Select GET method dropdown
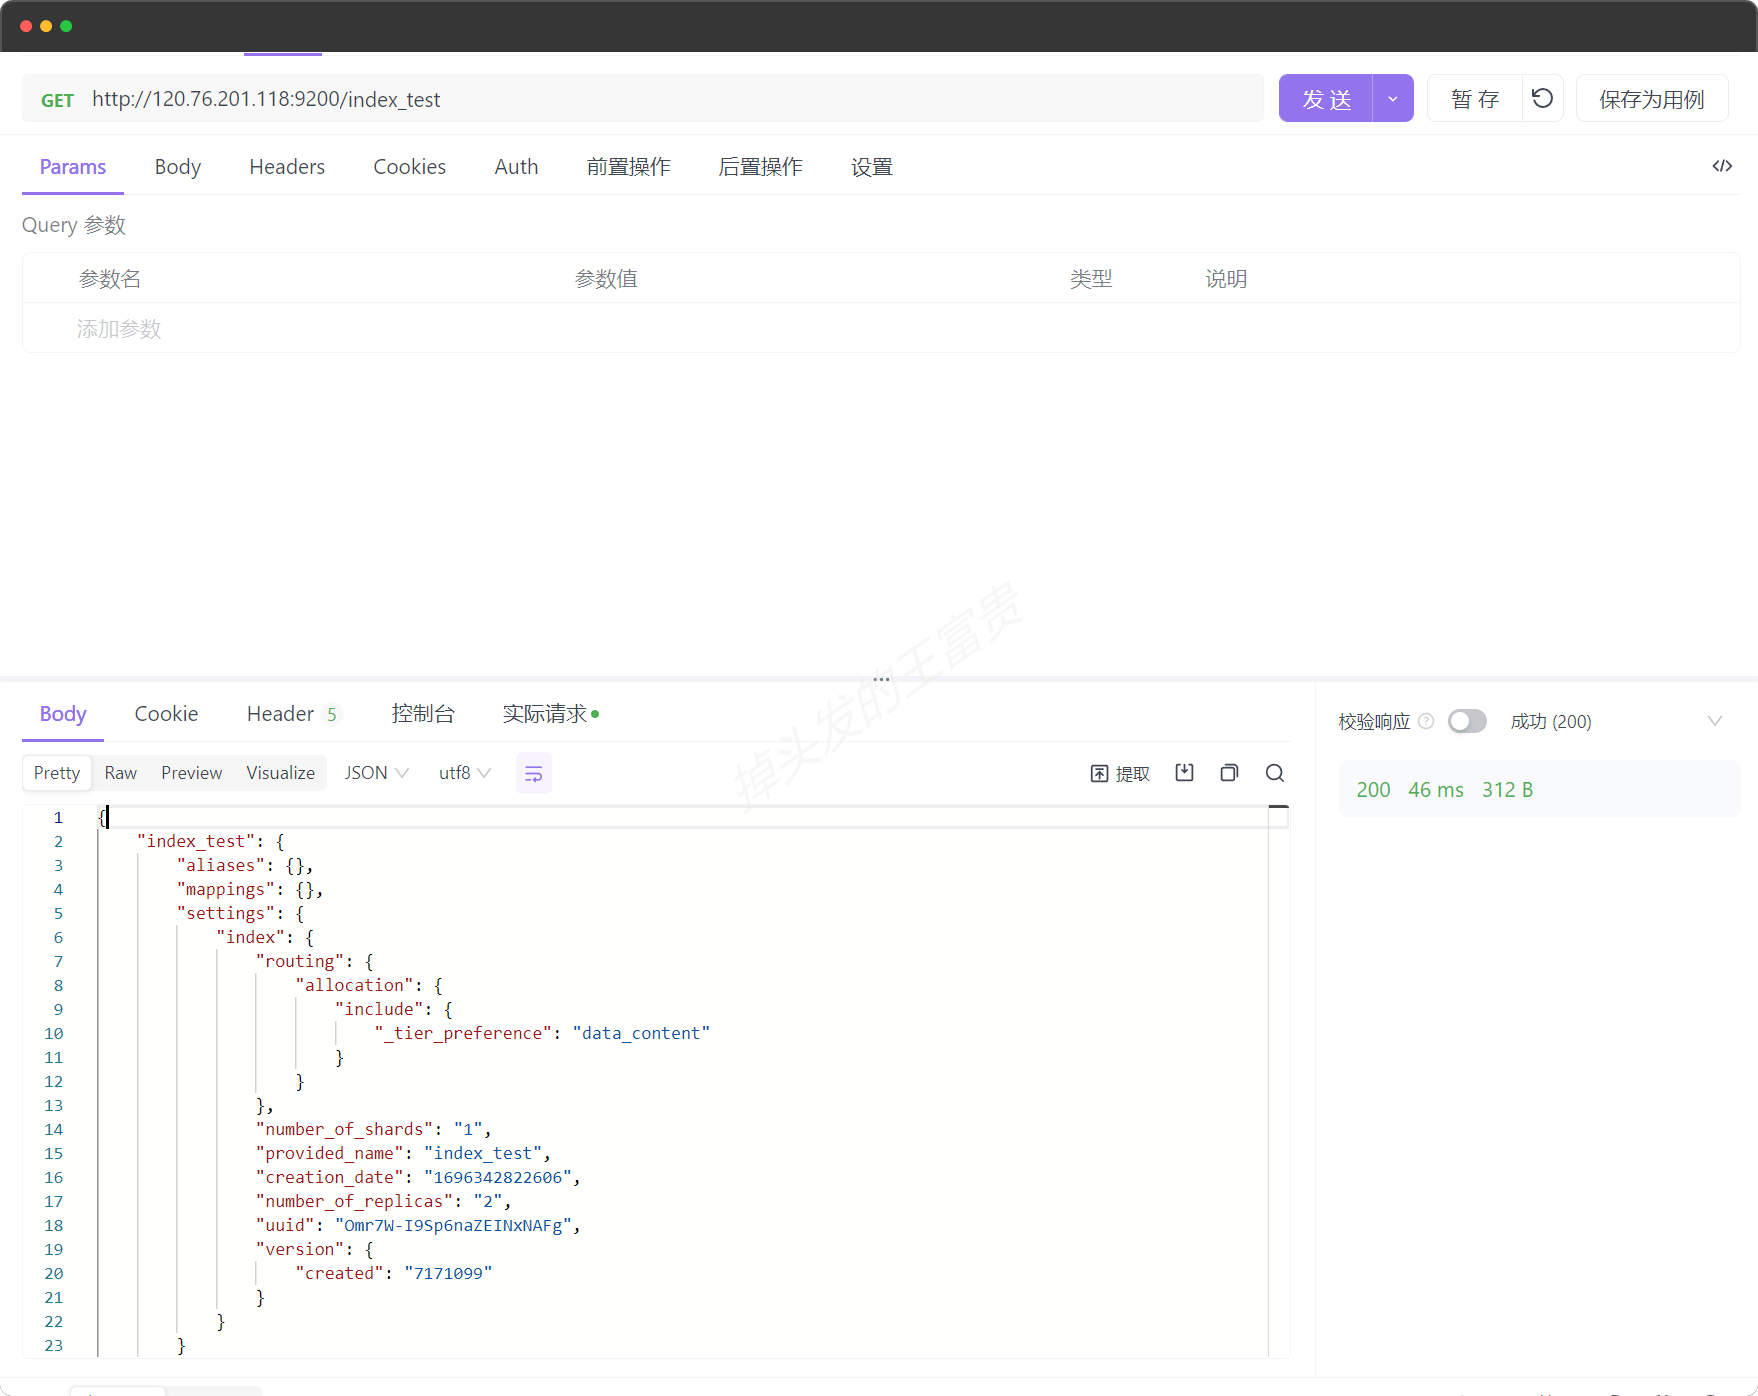Viewport: 1758px width, 1396px height. [x=57, y=100]
